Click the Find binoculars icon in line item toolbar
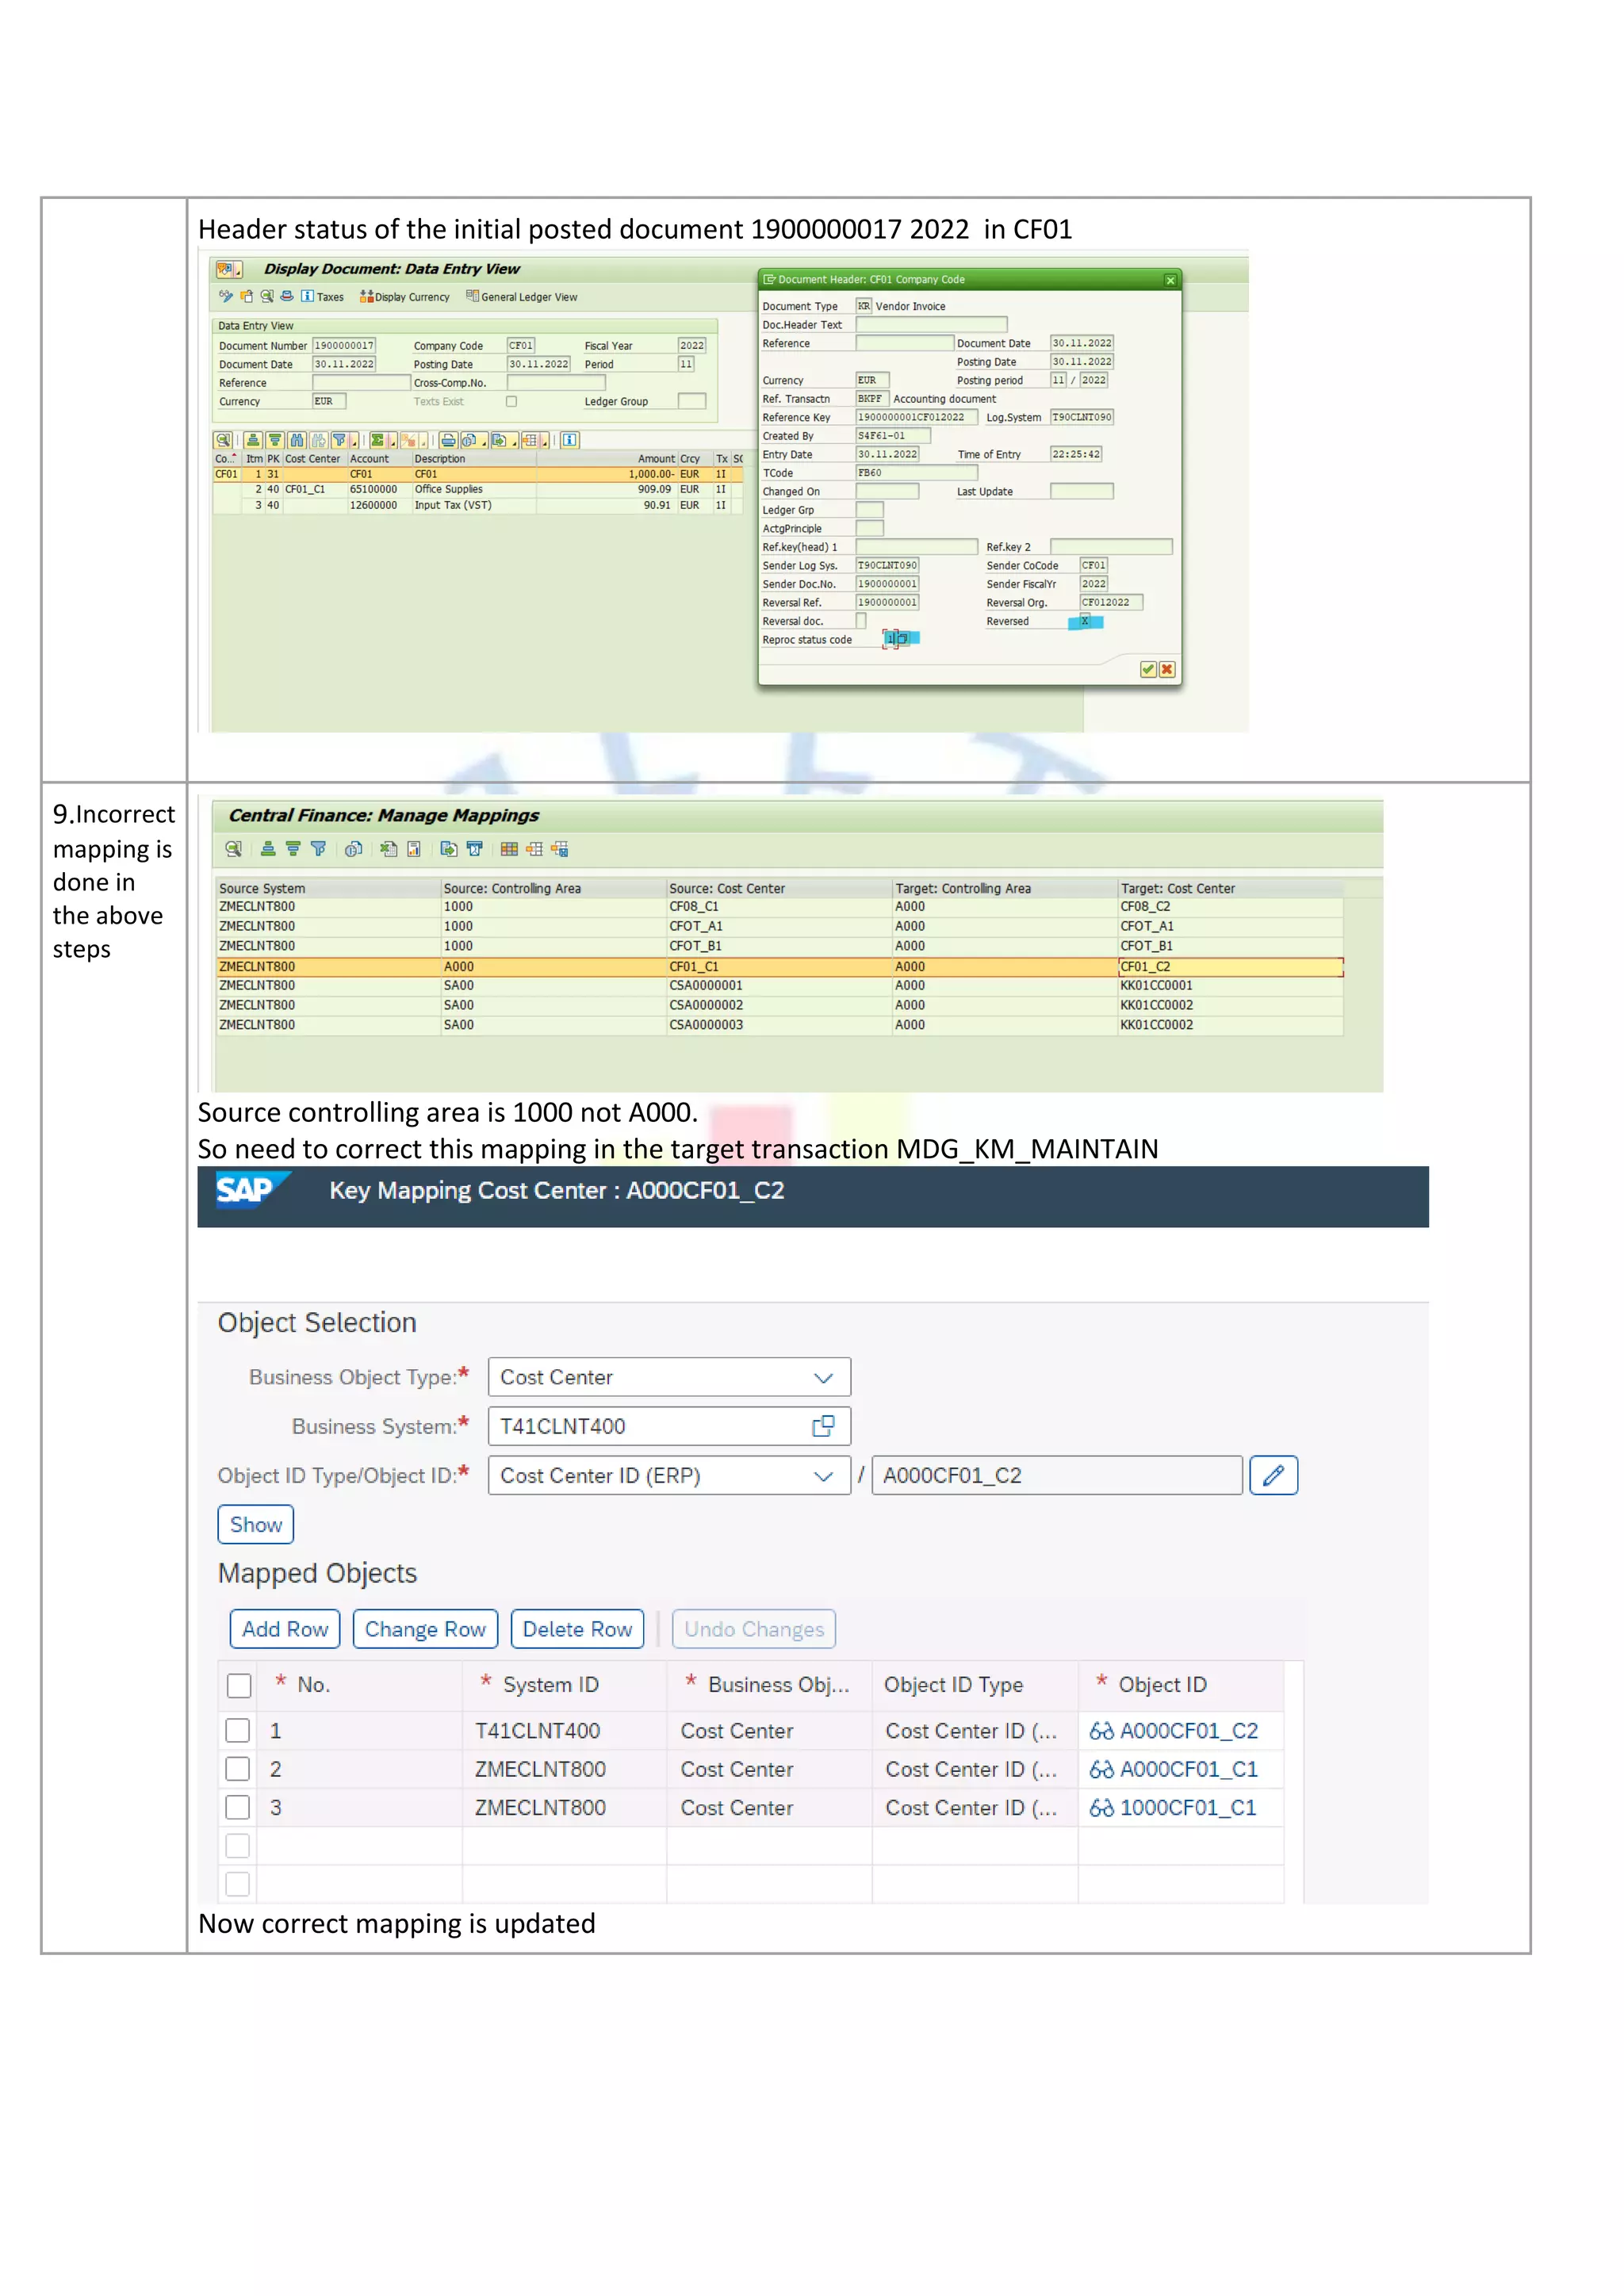The height and width of the screenshot is (2296, 1624). pyautogui.click(x=297, y=440)
